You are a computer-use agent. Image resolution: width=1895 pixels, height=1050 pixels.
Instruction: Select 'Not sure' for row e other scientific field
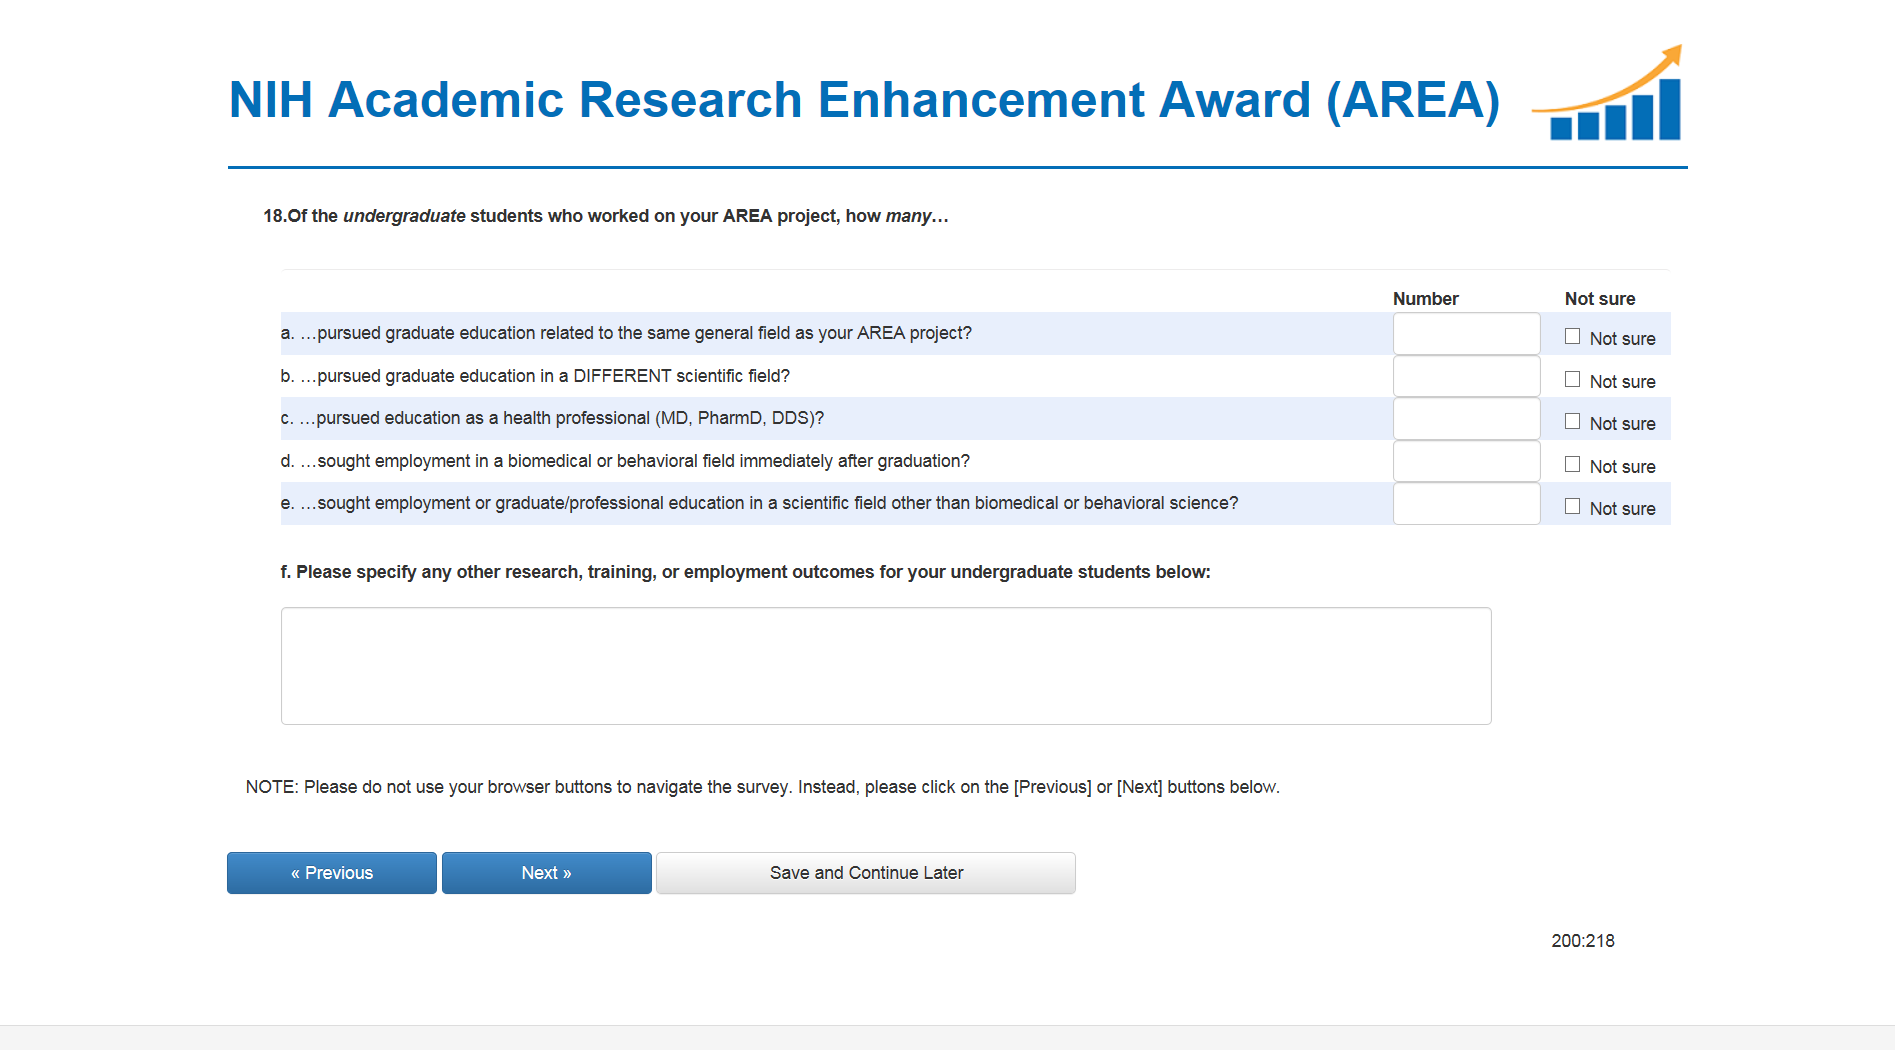point(1573,507)
